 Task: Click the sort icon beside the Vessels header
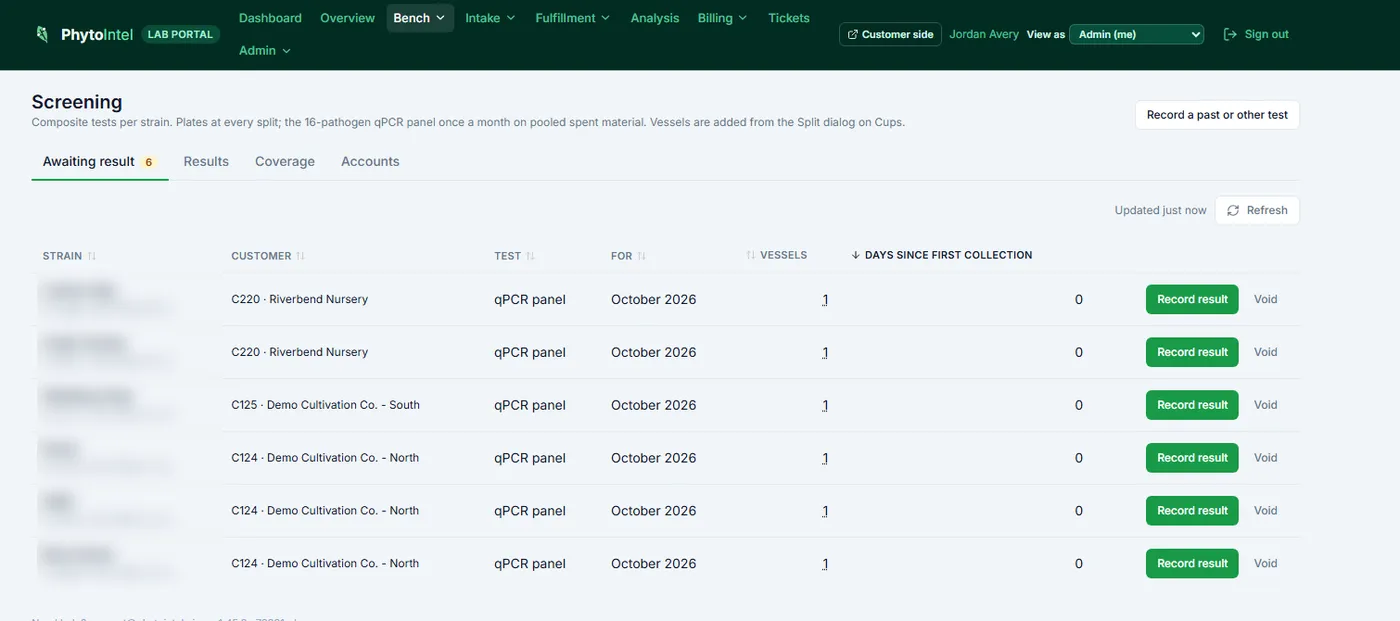pyautogui.click(x=751, y=256)
